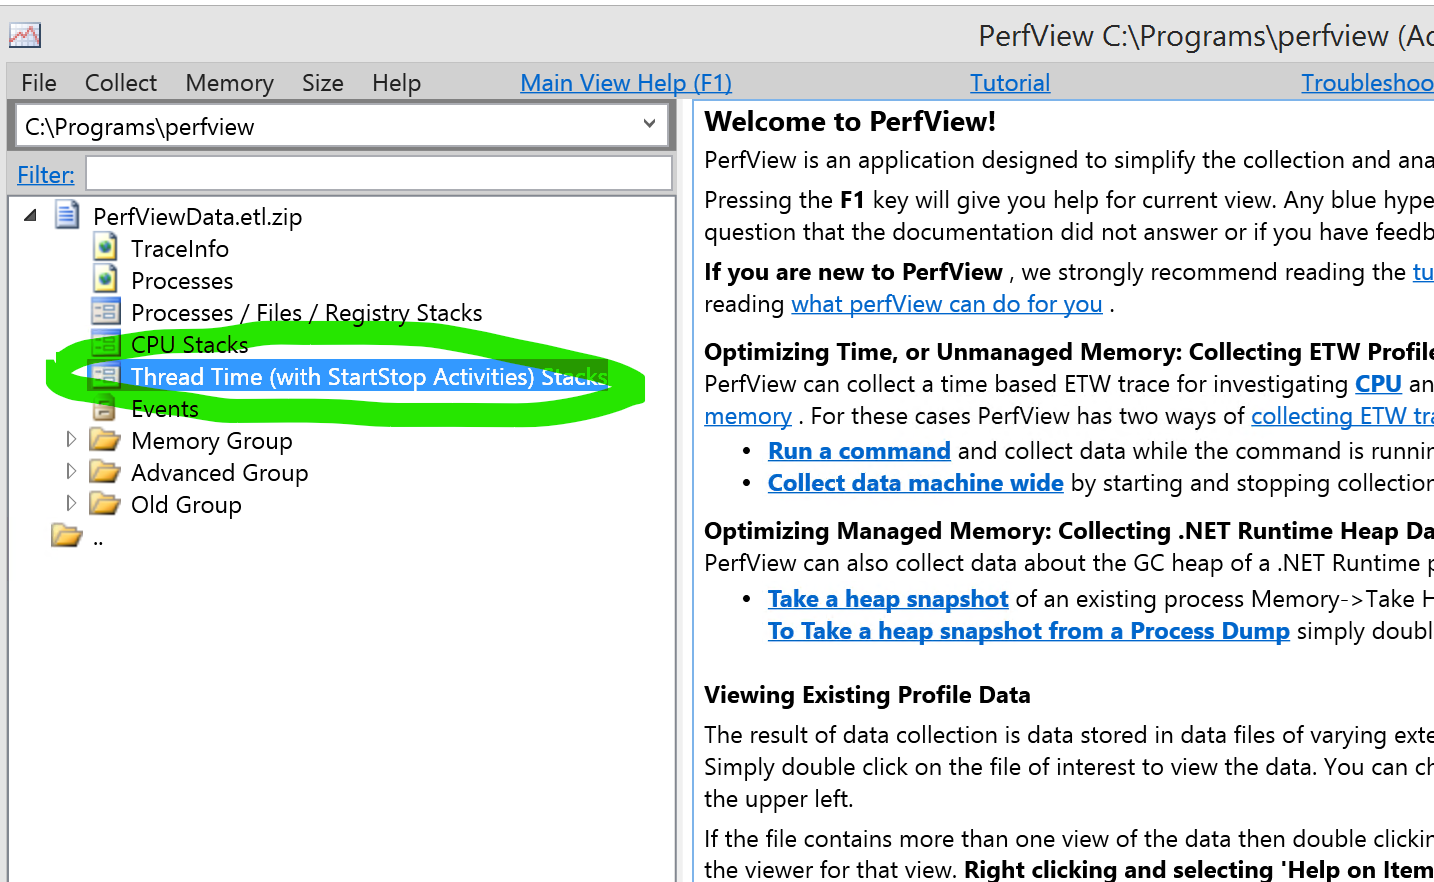Select the Memory Group label
Viewport: 1434px width, 882px height.
212,440
